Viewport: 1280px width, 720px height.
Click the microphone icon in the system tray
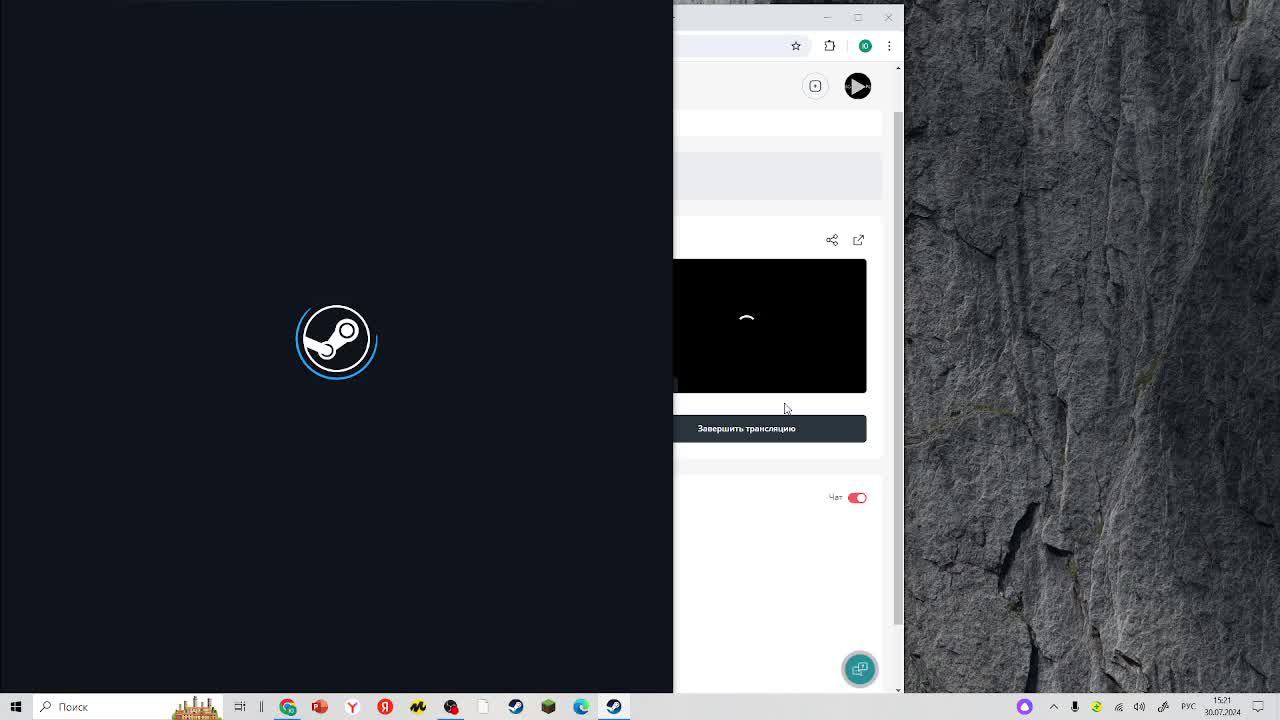(x=1075, y=707)
